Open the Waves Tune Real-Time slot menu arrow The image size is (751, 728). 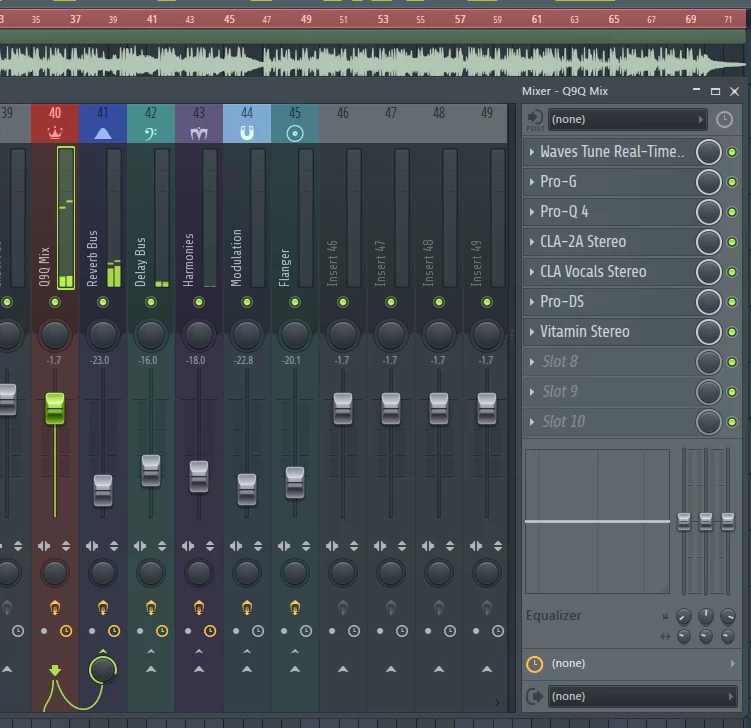[531, 152]
